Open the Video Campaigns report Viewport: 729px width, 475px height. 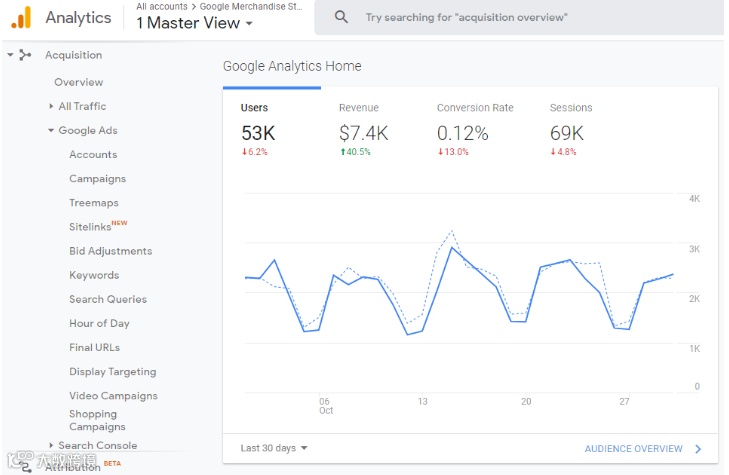pyautogui.click(x=113, y=396)
